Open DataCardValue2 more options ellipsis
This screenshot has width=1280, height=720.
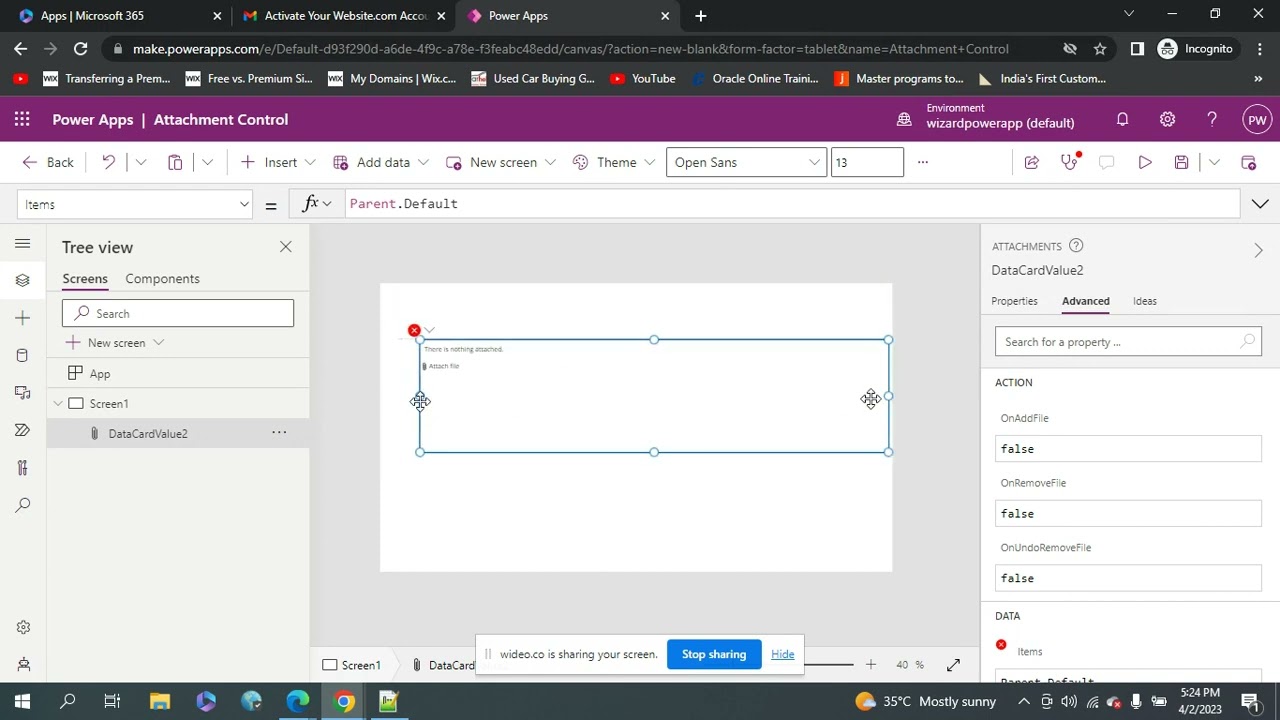pos(279,433)
